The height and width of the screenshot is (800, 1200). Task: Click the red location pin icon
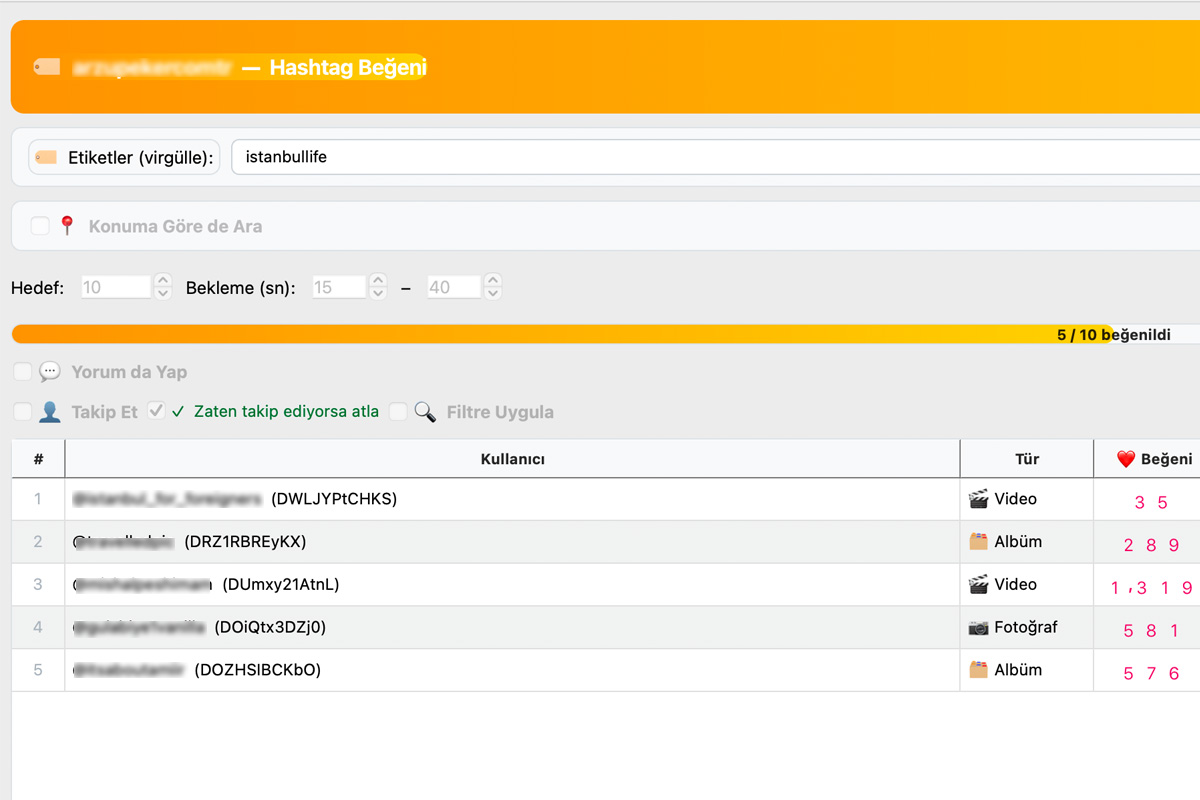coord(67,226)
